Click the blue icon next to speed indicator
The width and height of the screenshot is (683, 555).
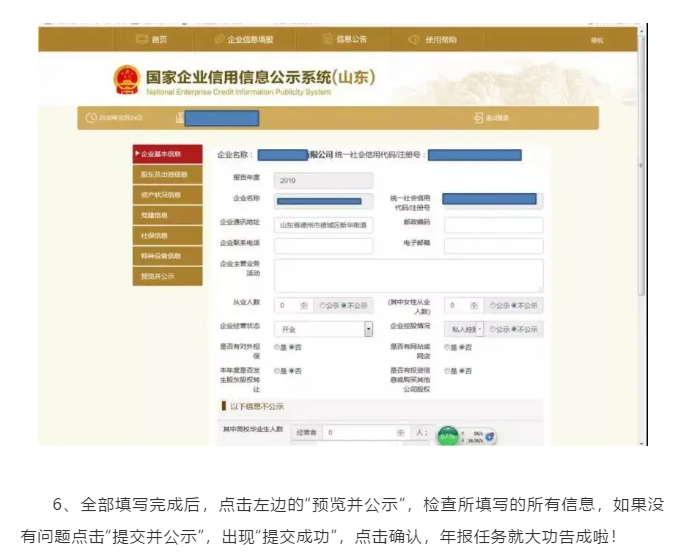(x=490, y=437)
